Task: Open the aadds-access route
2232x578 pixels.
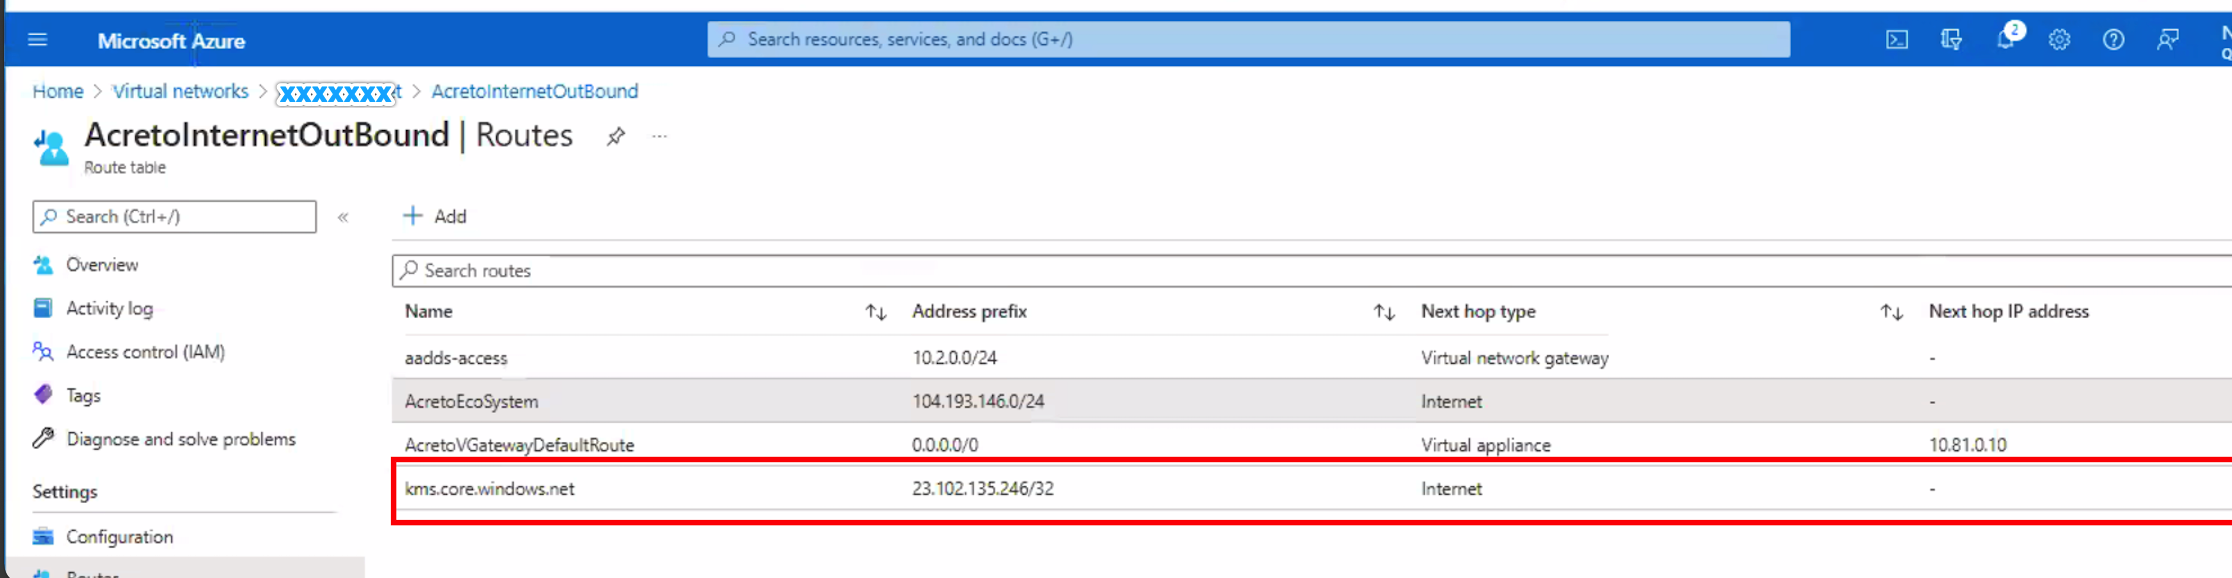Action: [456, 358]
